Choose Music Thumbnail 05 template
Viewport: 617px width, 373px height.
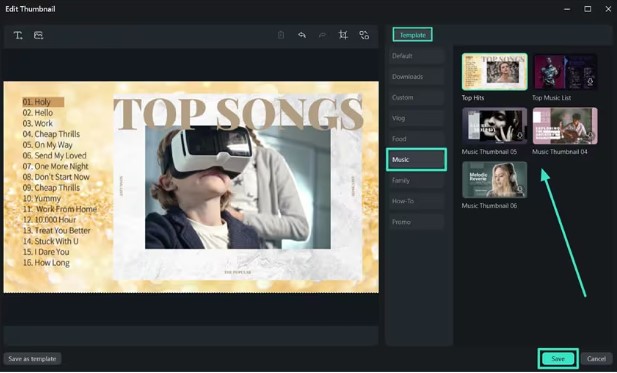tap(495, 126)
